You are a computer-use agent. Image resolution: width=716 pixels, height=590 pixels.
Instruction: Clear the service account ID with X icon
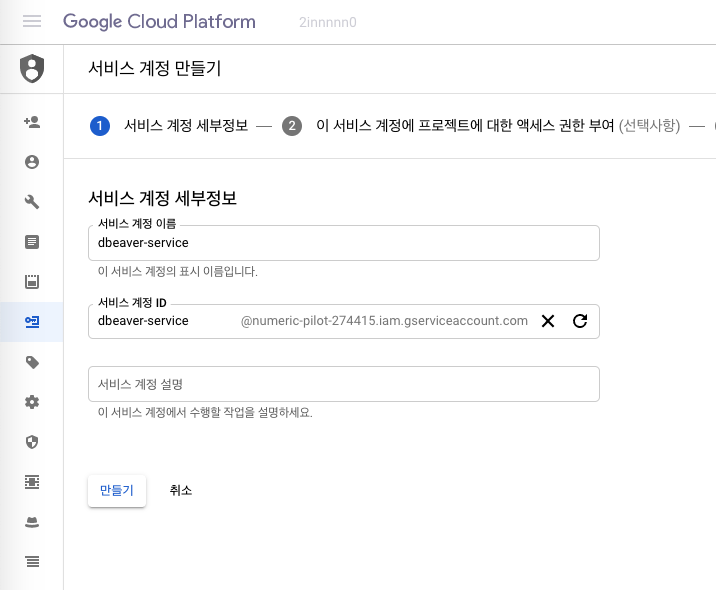(548, 321)
